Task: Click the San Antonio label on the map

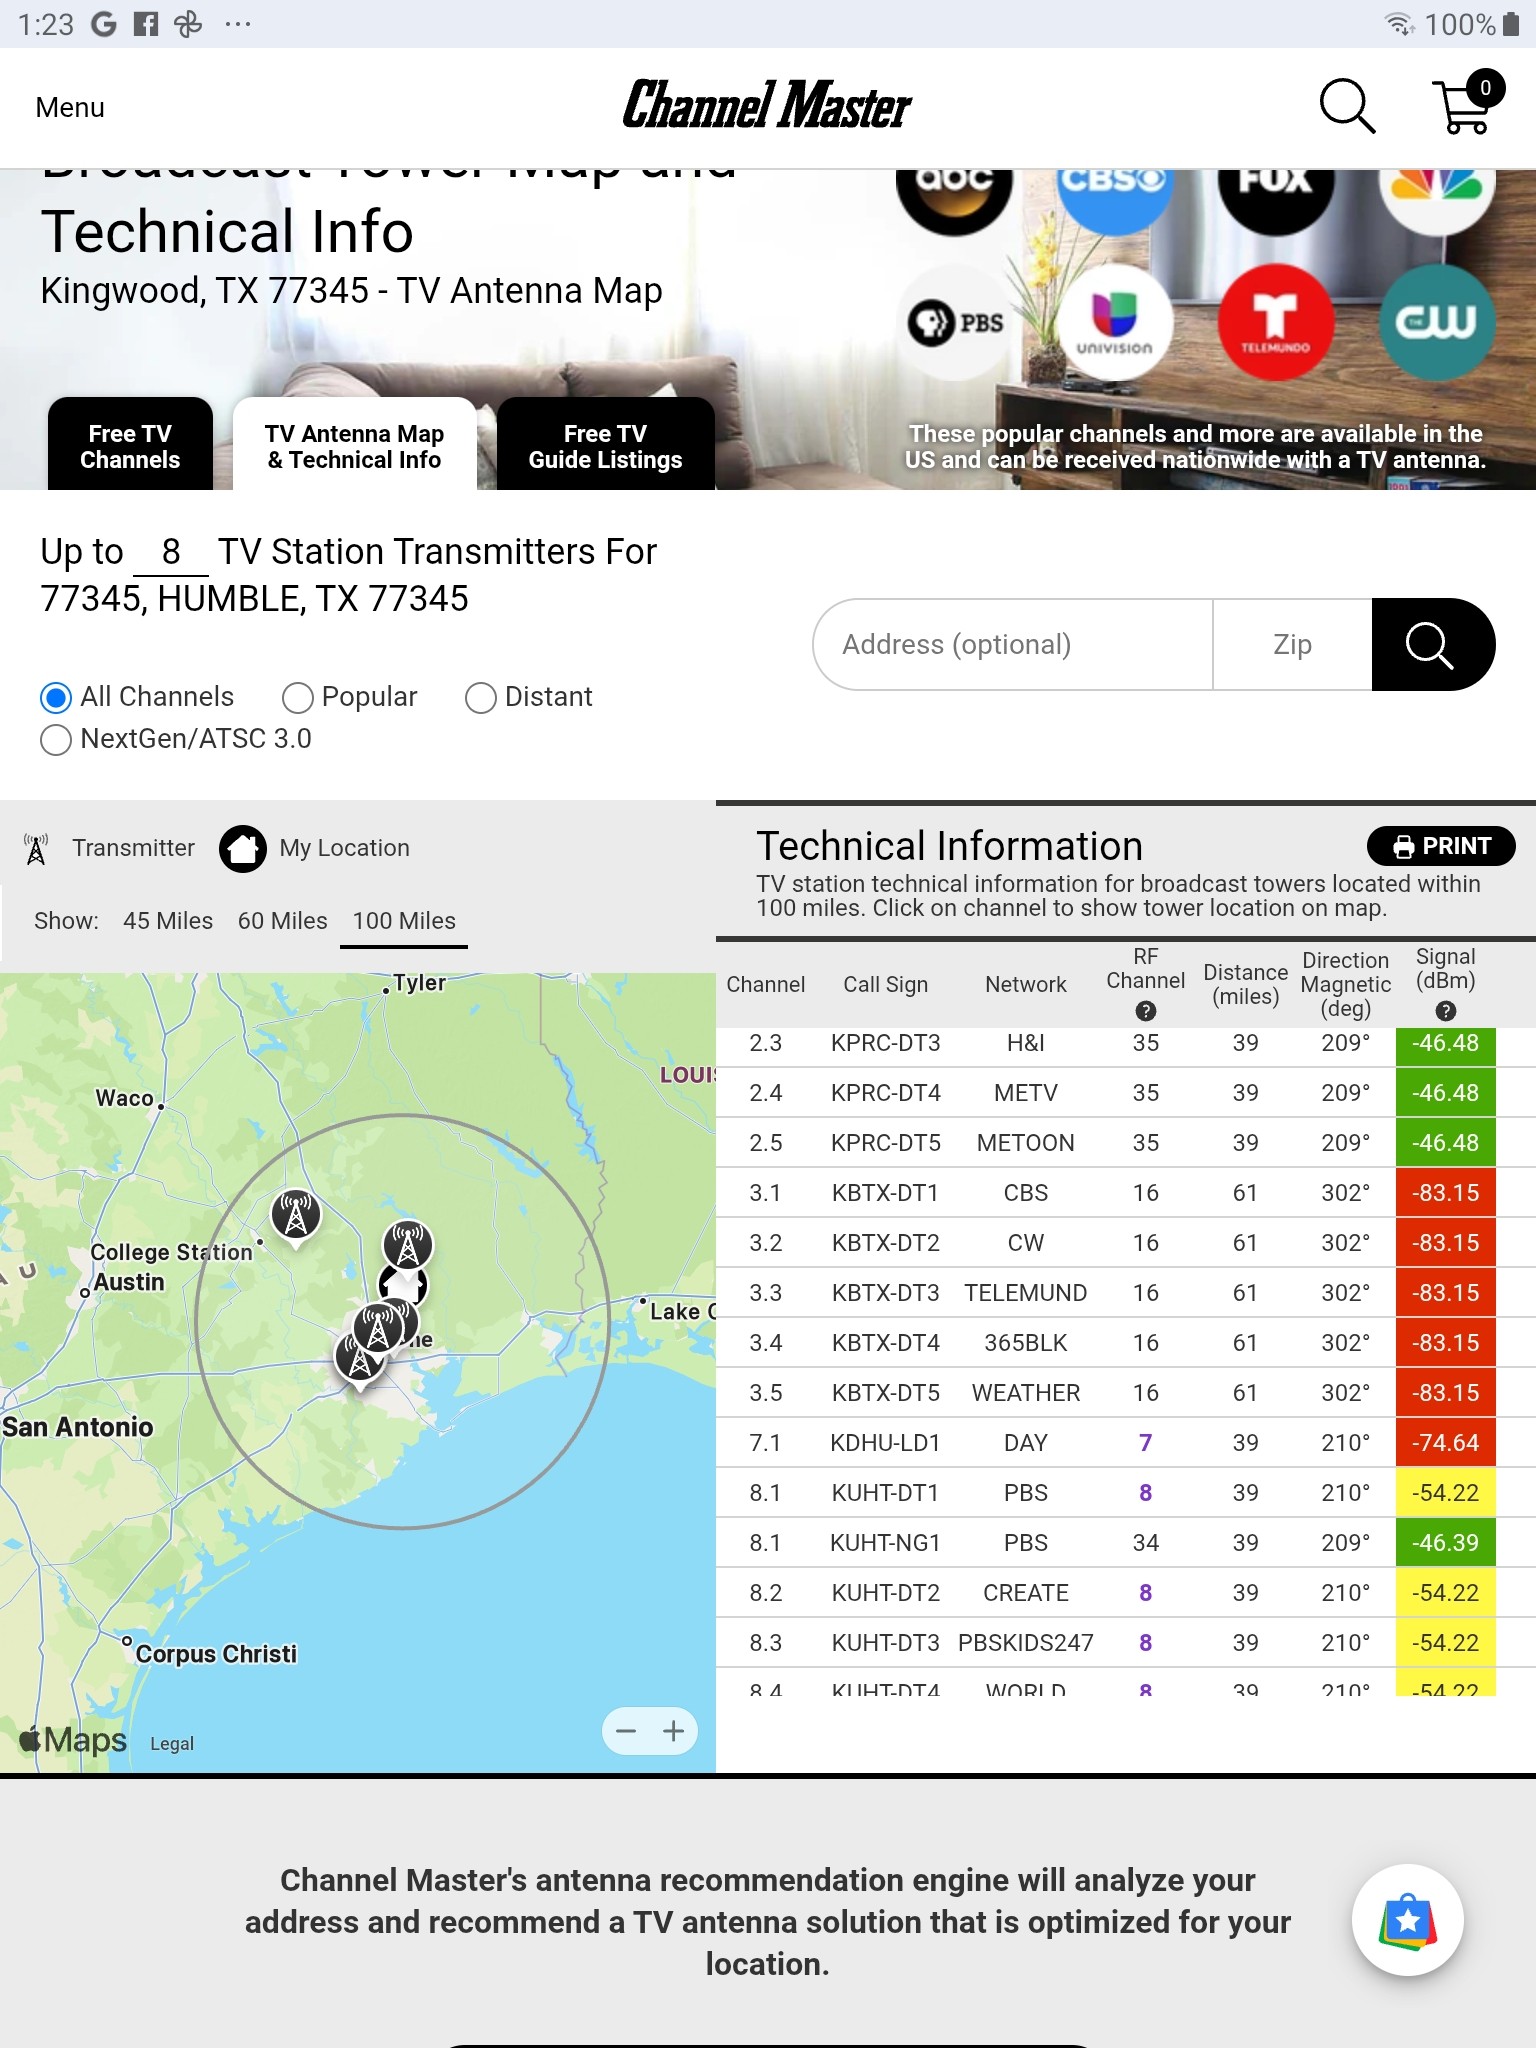Action: tap(78, 1427)
